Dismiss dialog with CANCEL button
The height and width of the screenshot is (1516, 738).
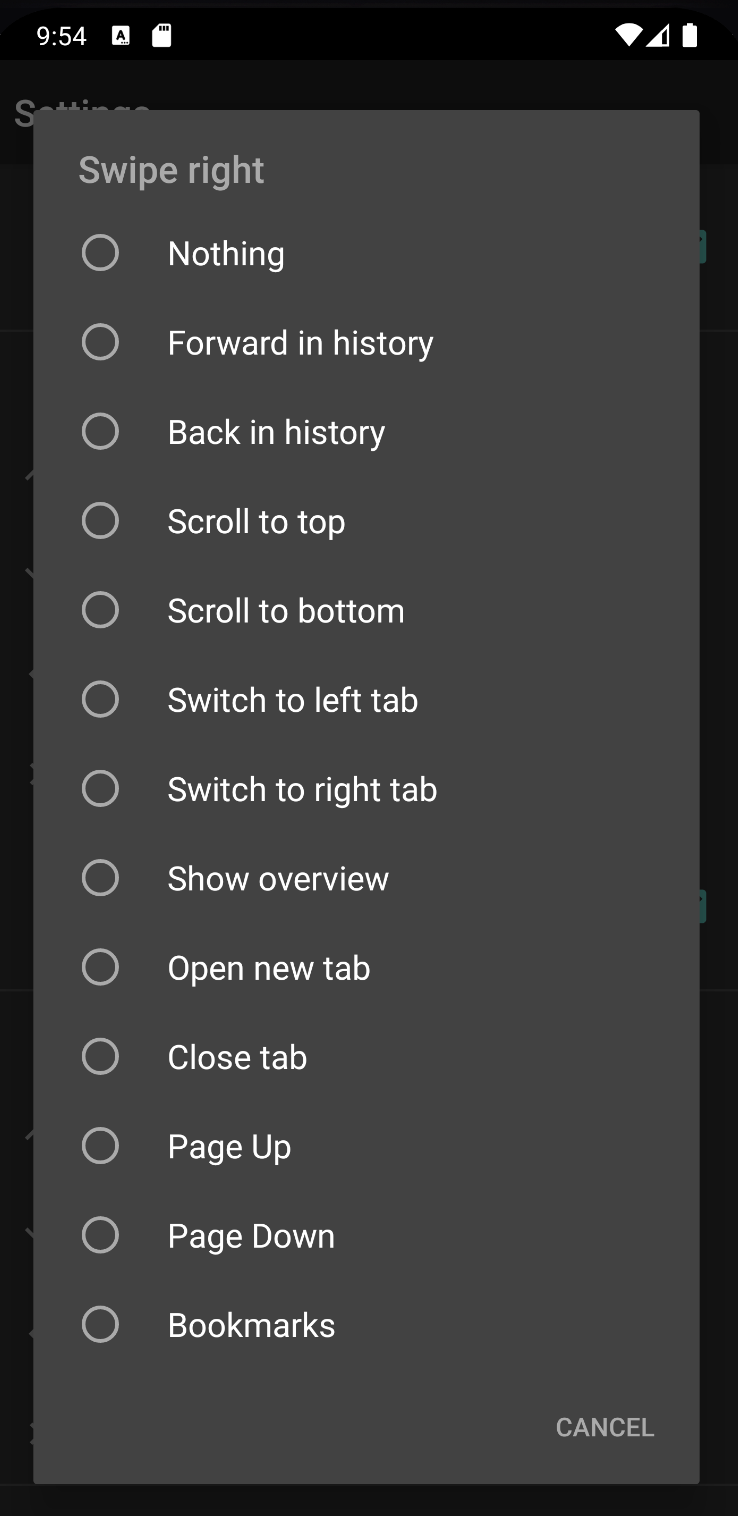(x=605, y=1427)
